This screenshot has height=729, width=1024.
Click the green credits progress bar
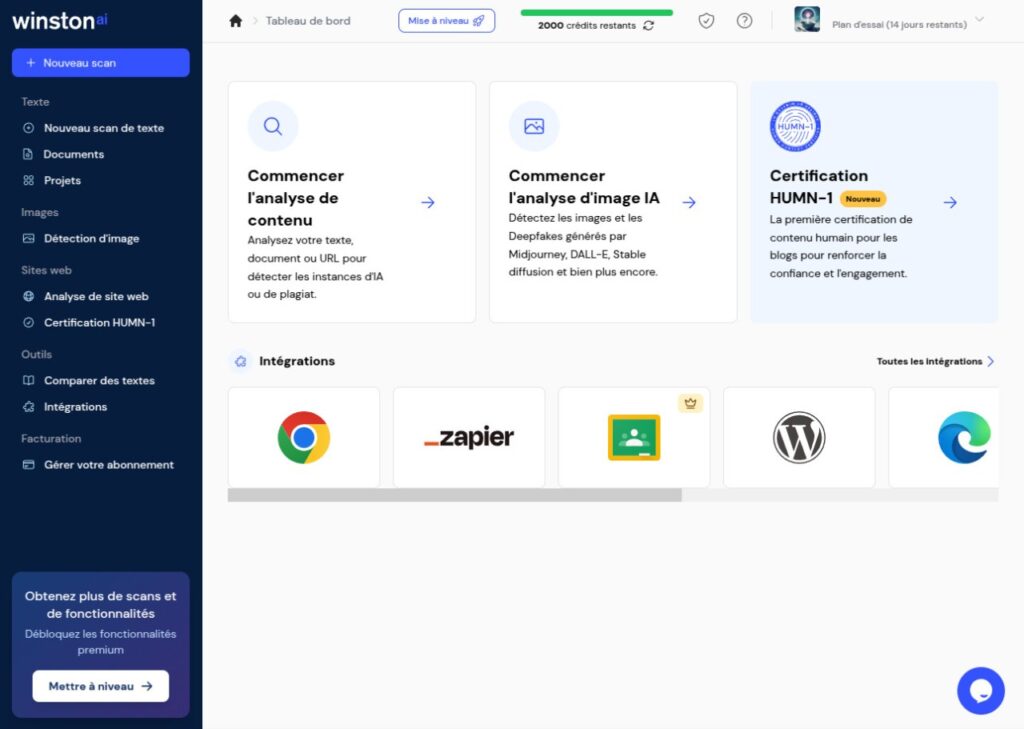point(596,13)
